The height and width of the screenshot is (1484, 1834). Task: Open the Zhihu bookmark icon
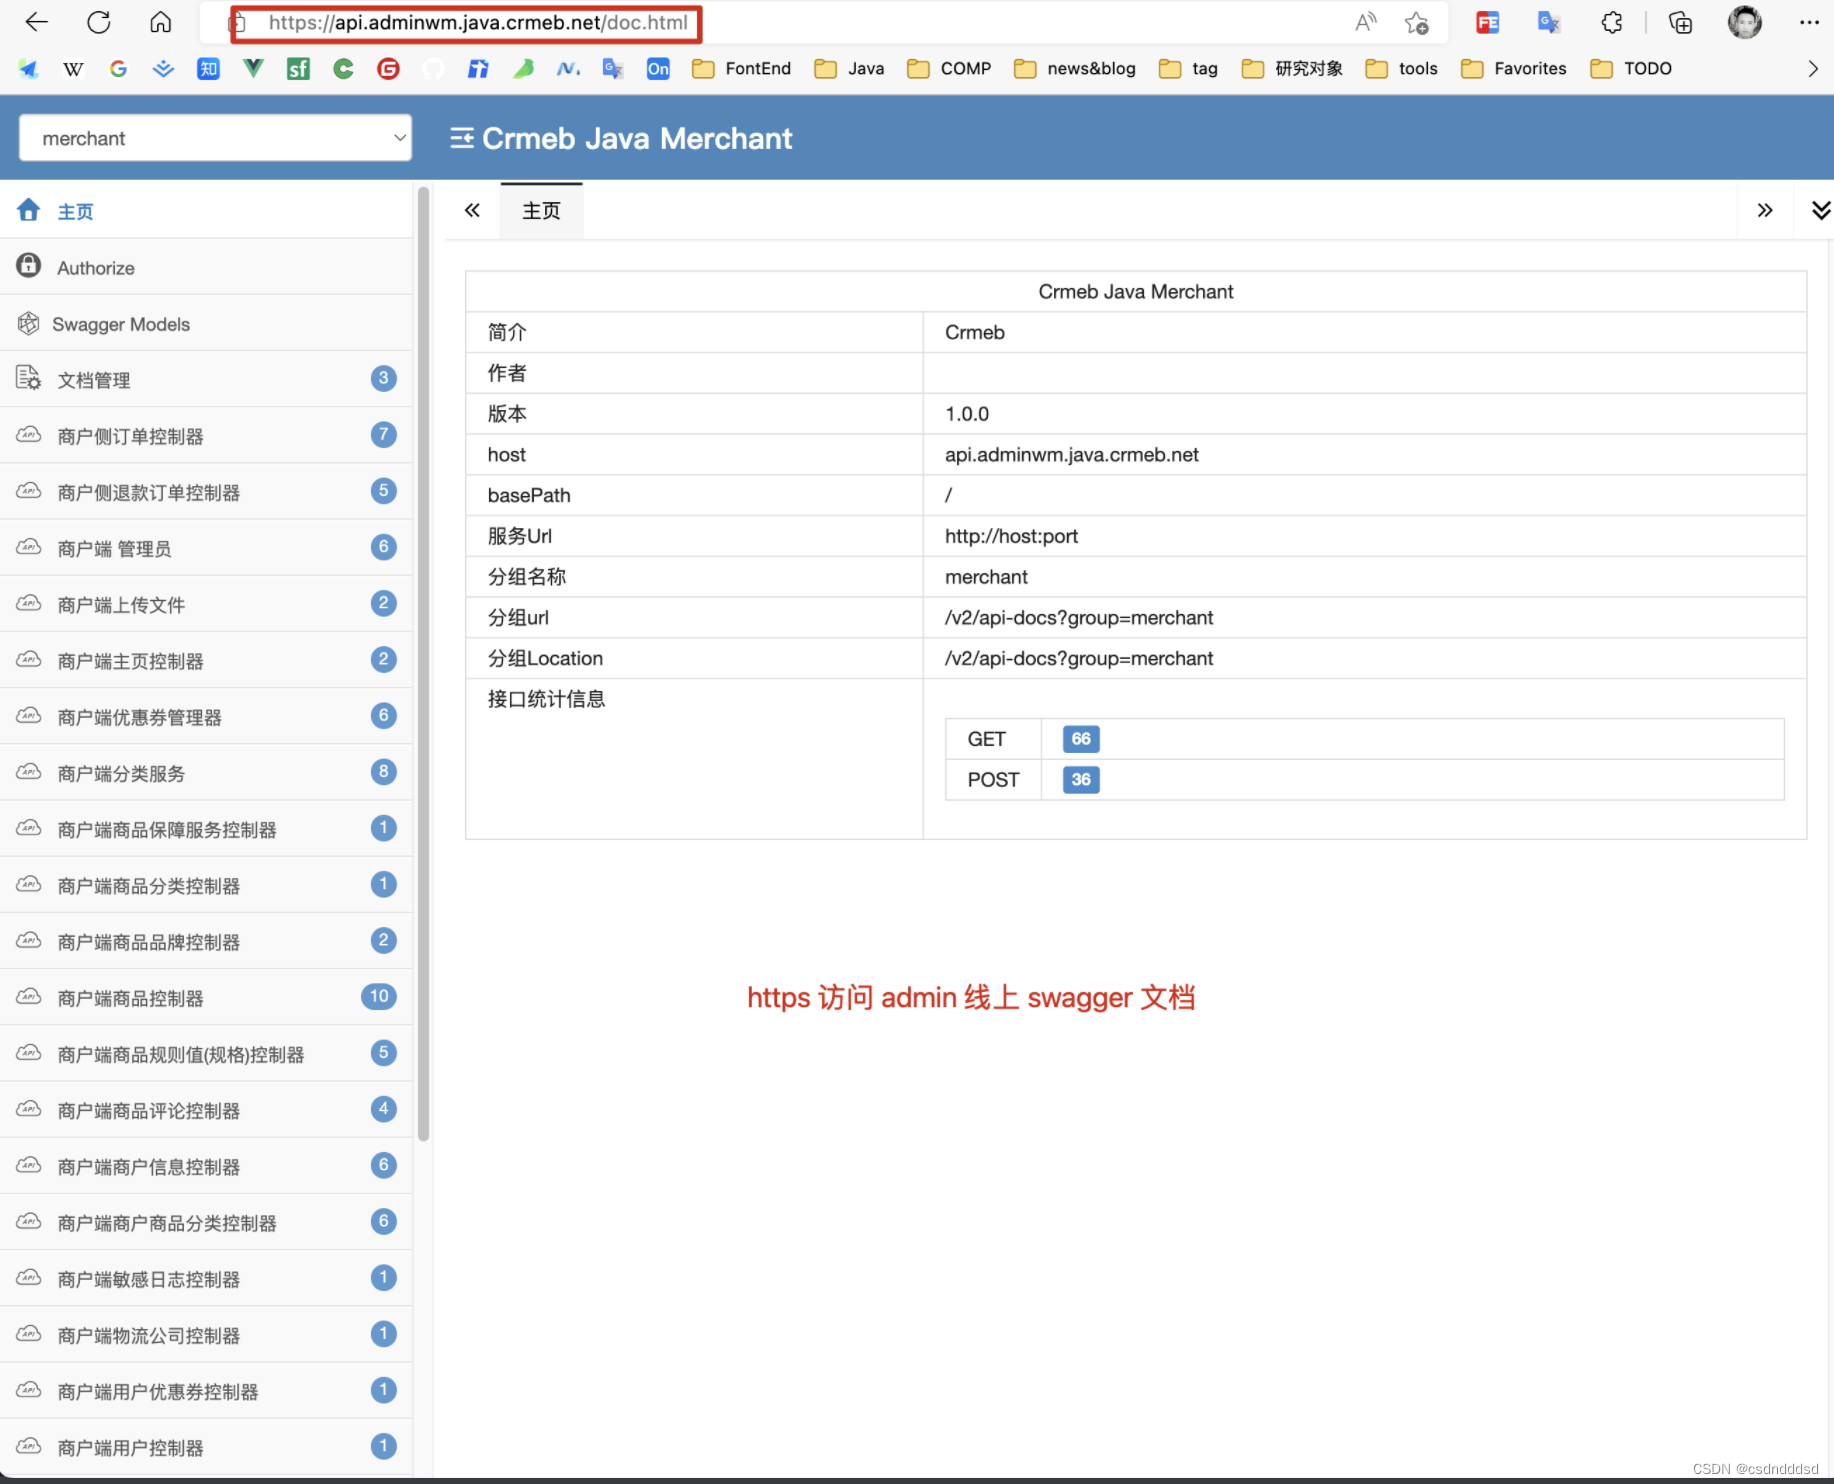[x=208, y=68]
